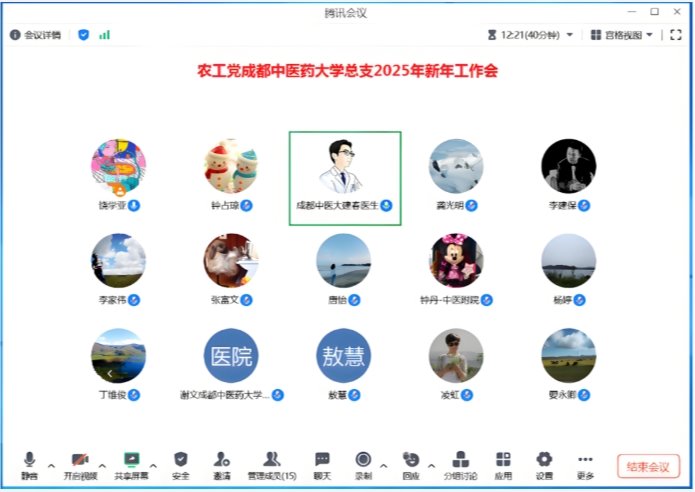
Task: Open the security (安全) shield icon
Action: click(x=181, y=461)
